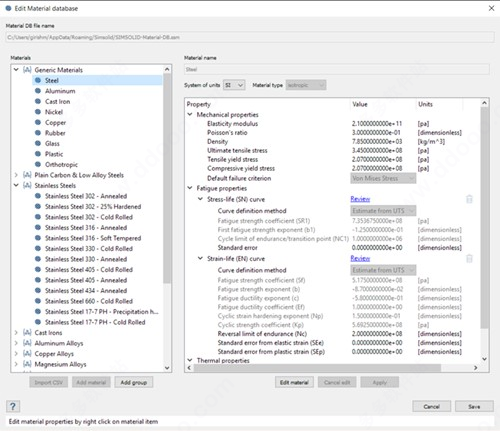Select Stainless Steel 316 - Annealed

pyautogui.click(x=86, y=227)
